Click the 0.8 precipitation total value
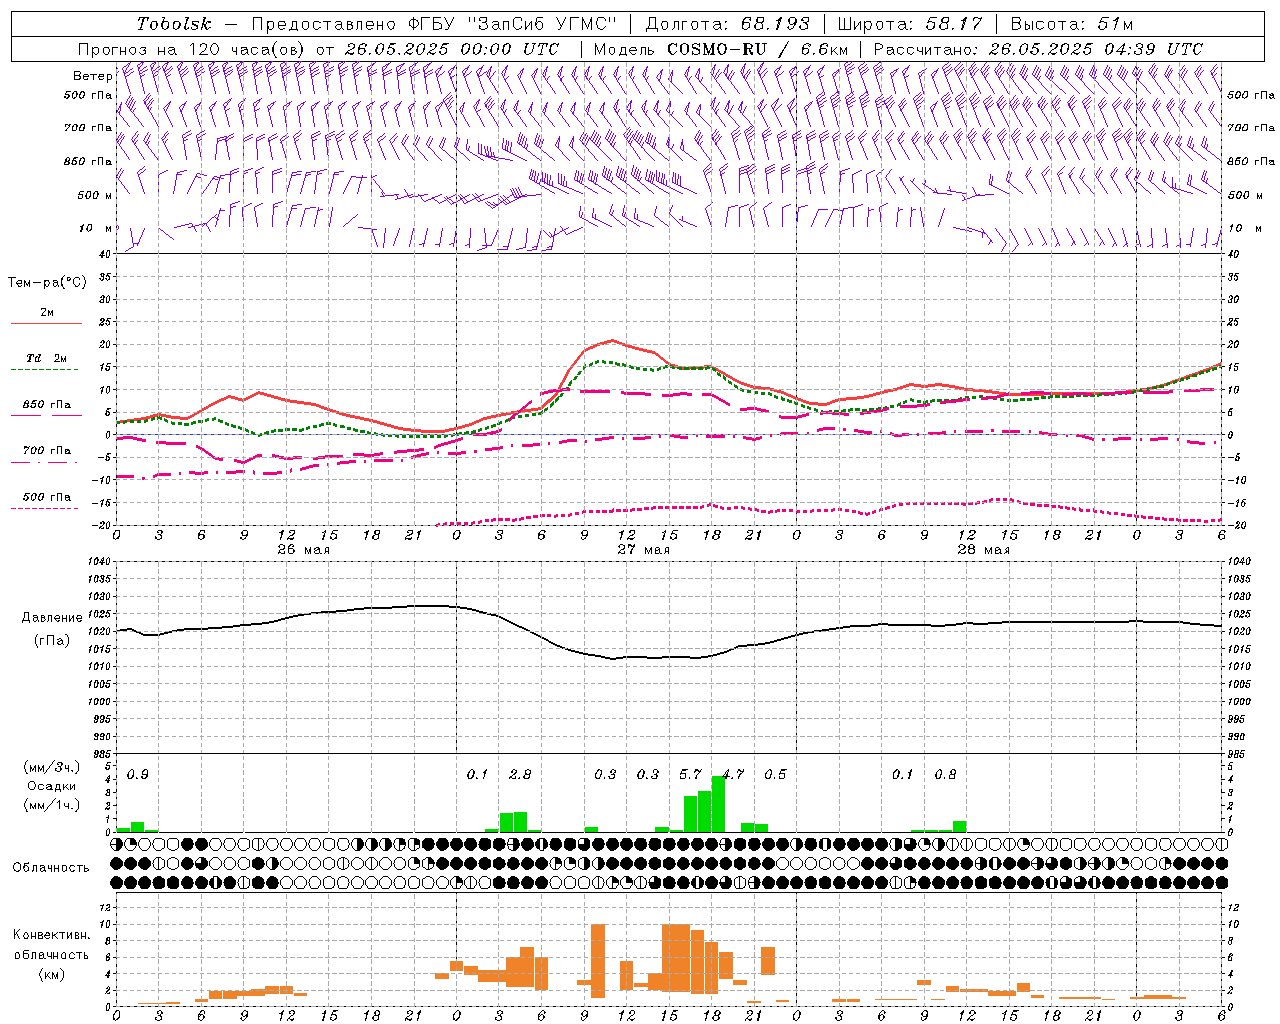The image size is (1280, 1024). click(x=945, y=774)
